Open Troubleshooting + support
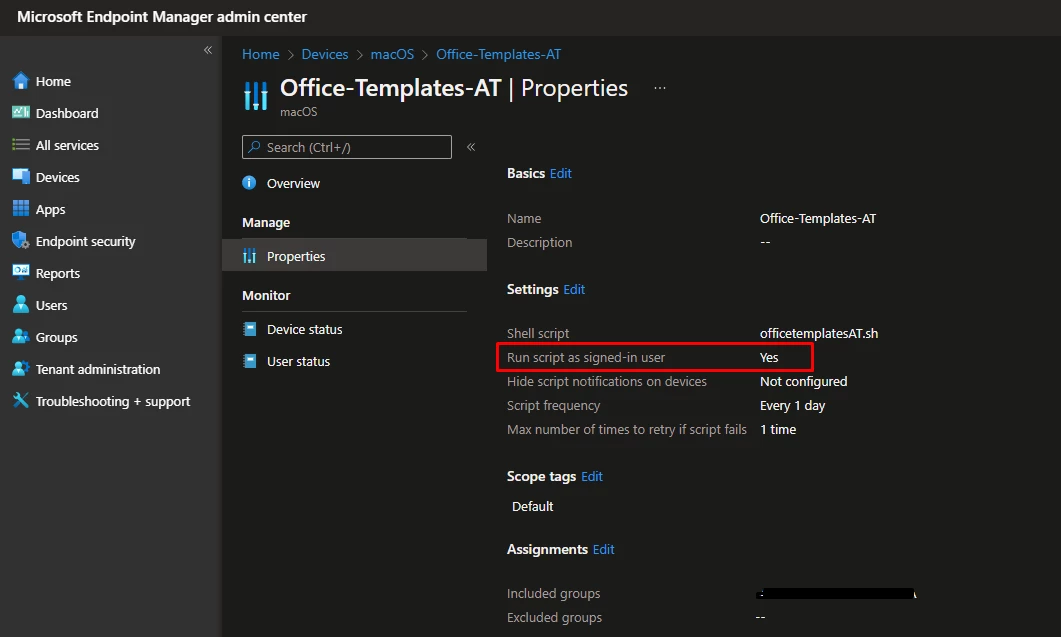This screenshot has height=637, width=1061. 111,401
